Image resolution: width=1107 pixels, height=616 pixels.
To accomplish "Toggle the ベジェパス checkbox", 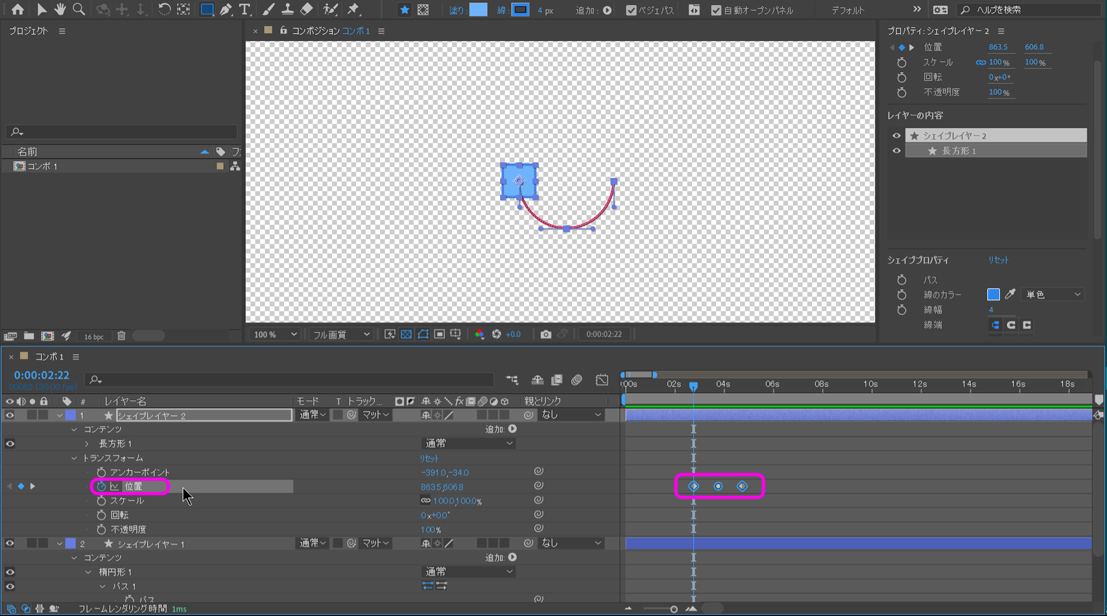I will point(631,10).
